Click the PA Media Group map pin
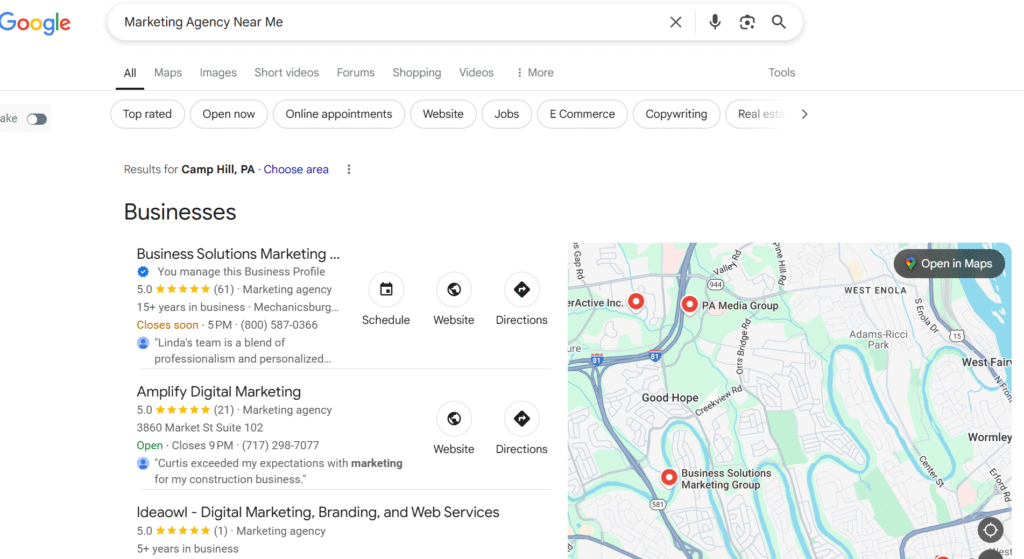The image size is (1024, 559). [x=689, y=304]
